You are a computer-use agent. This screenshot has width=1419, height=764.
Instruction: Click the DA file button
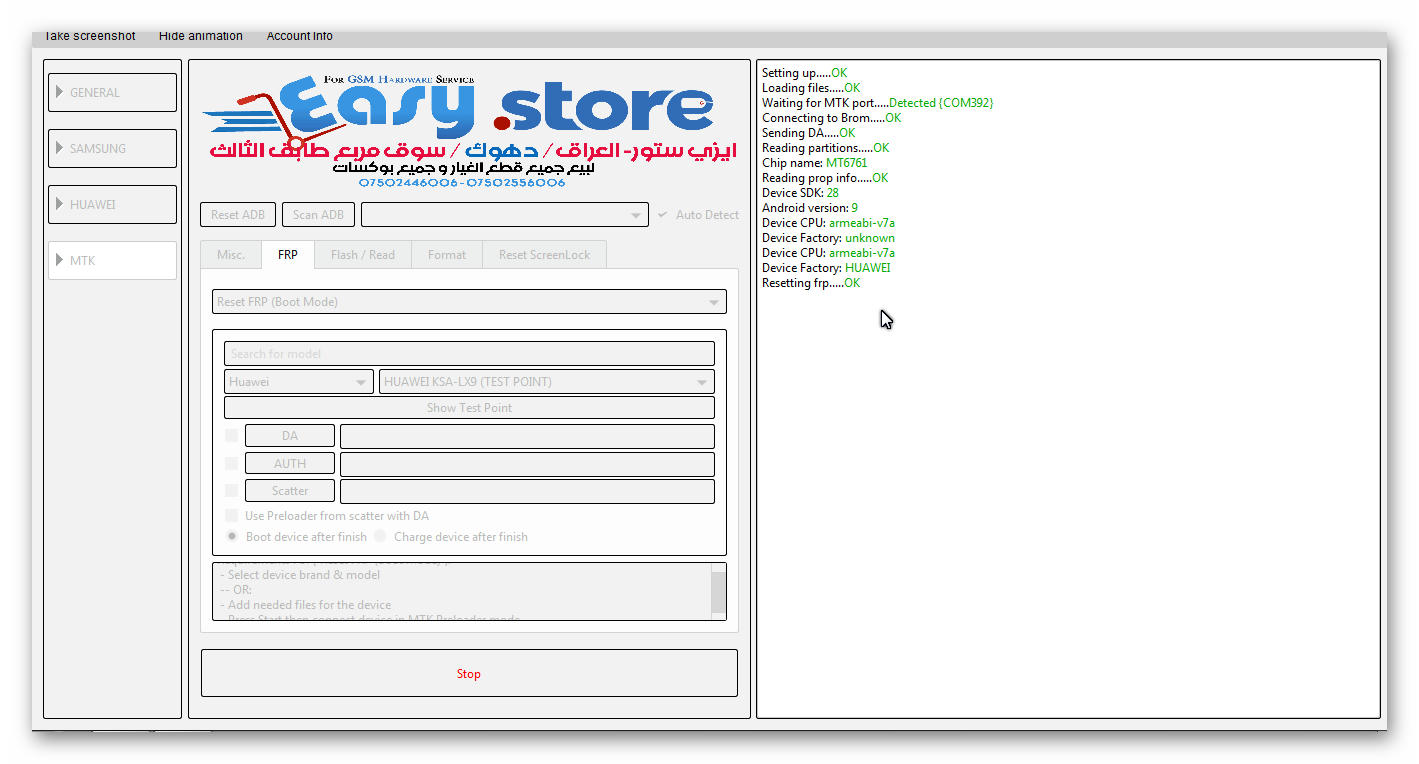(x=290, y=436)
